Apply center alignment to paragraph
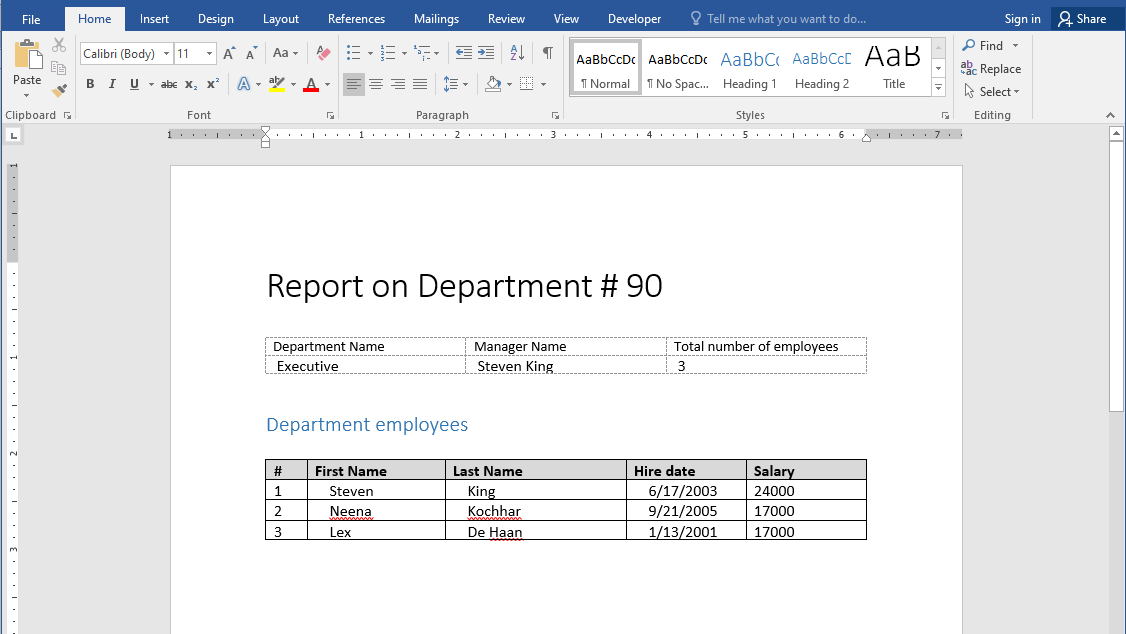 pyautogui.click(x=376, y=85)
